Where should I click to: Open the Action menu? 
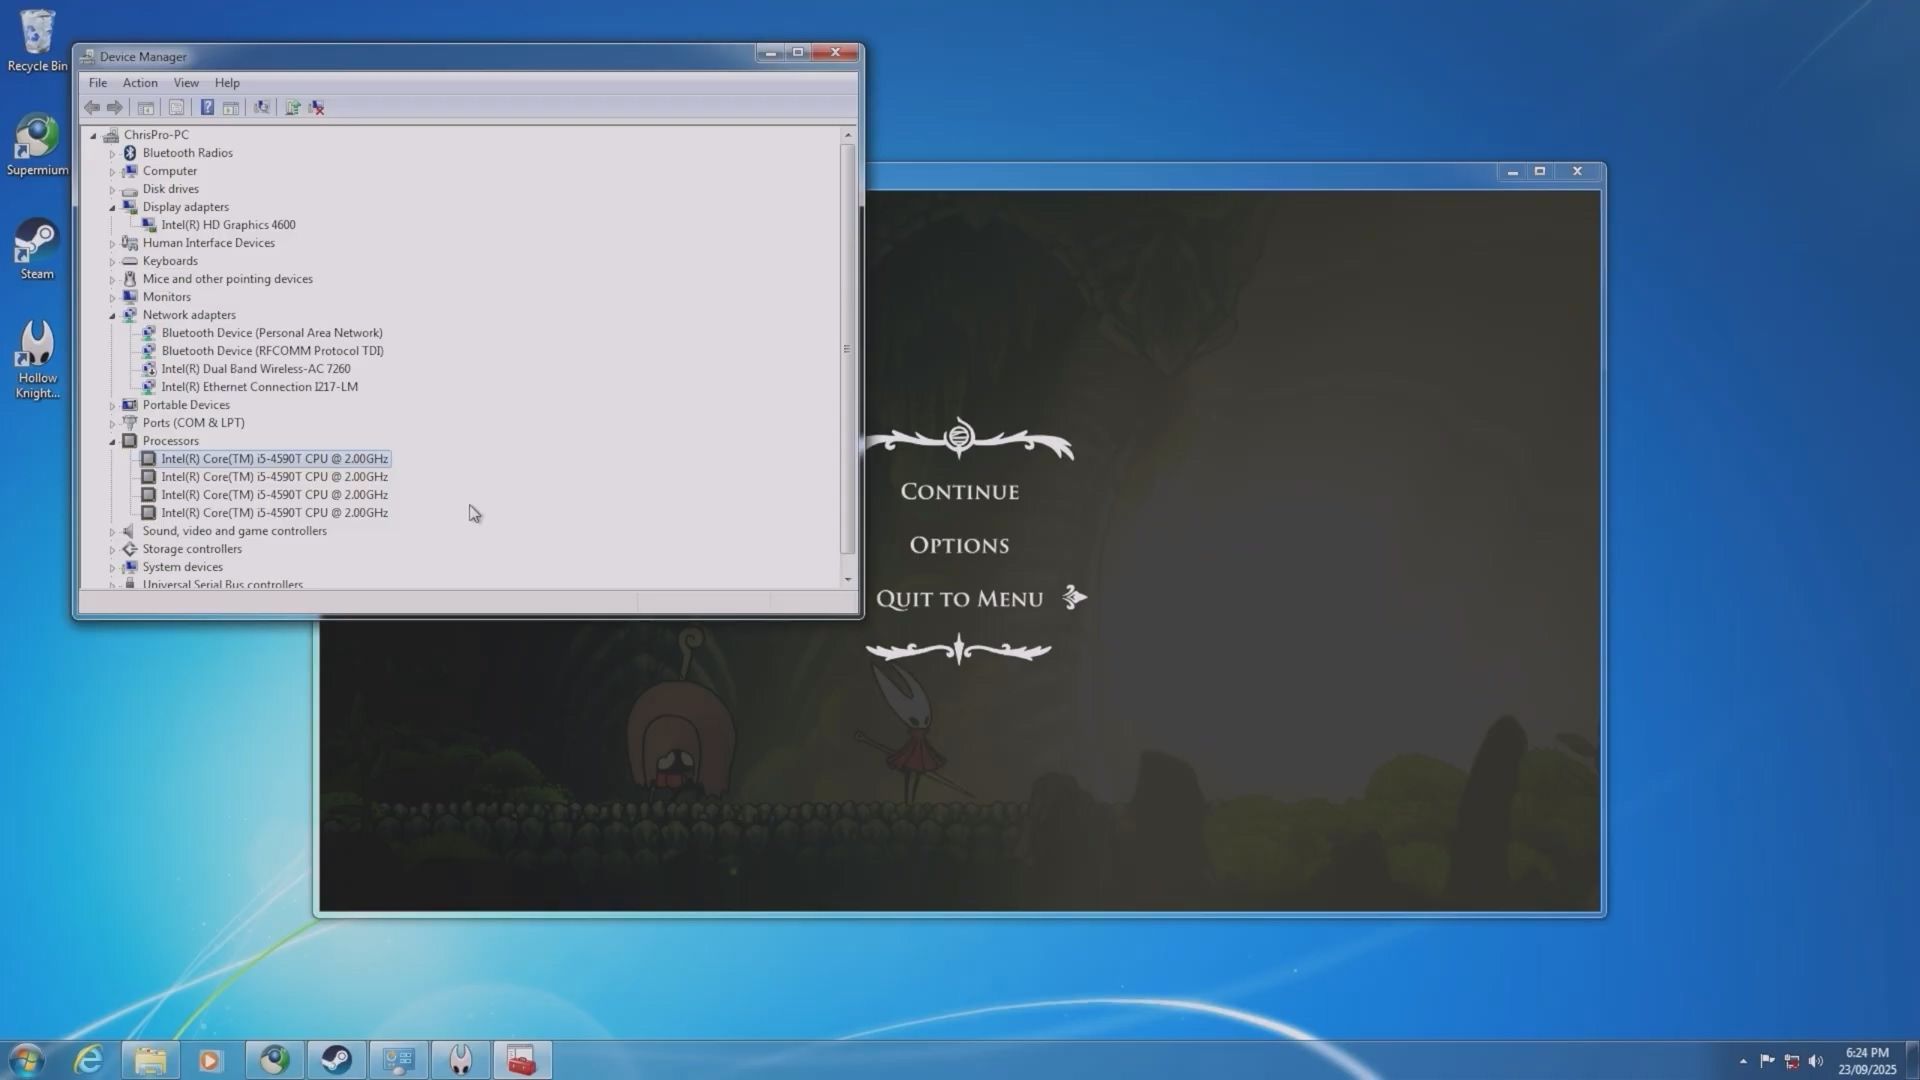140,83
